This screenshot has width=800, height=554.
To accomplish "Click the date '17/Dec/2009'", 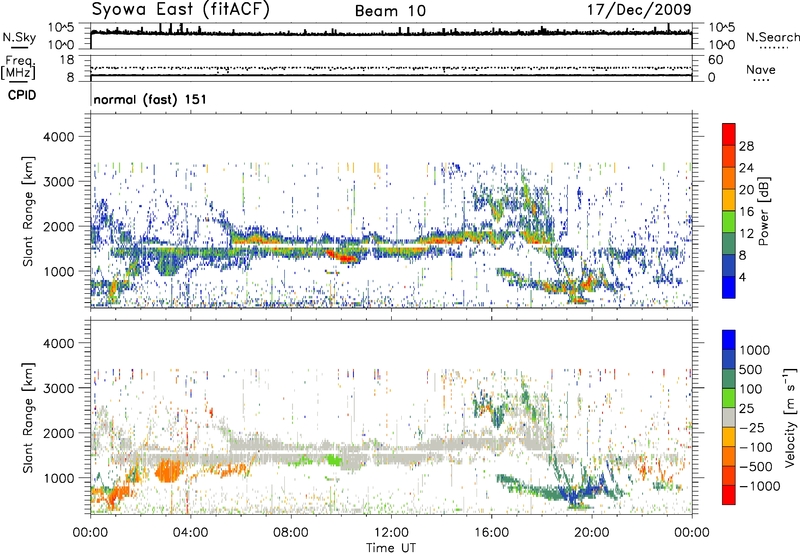I will pos(639,9).
